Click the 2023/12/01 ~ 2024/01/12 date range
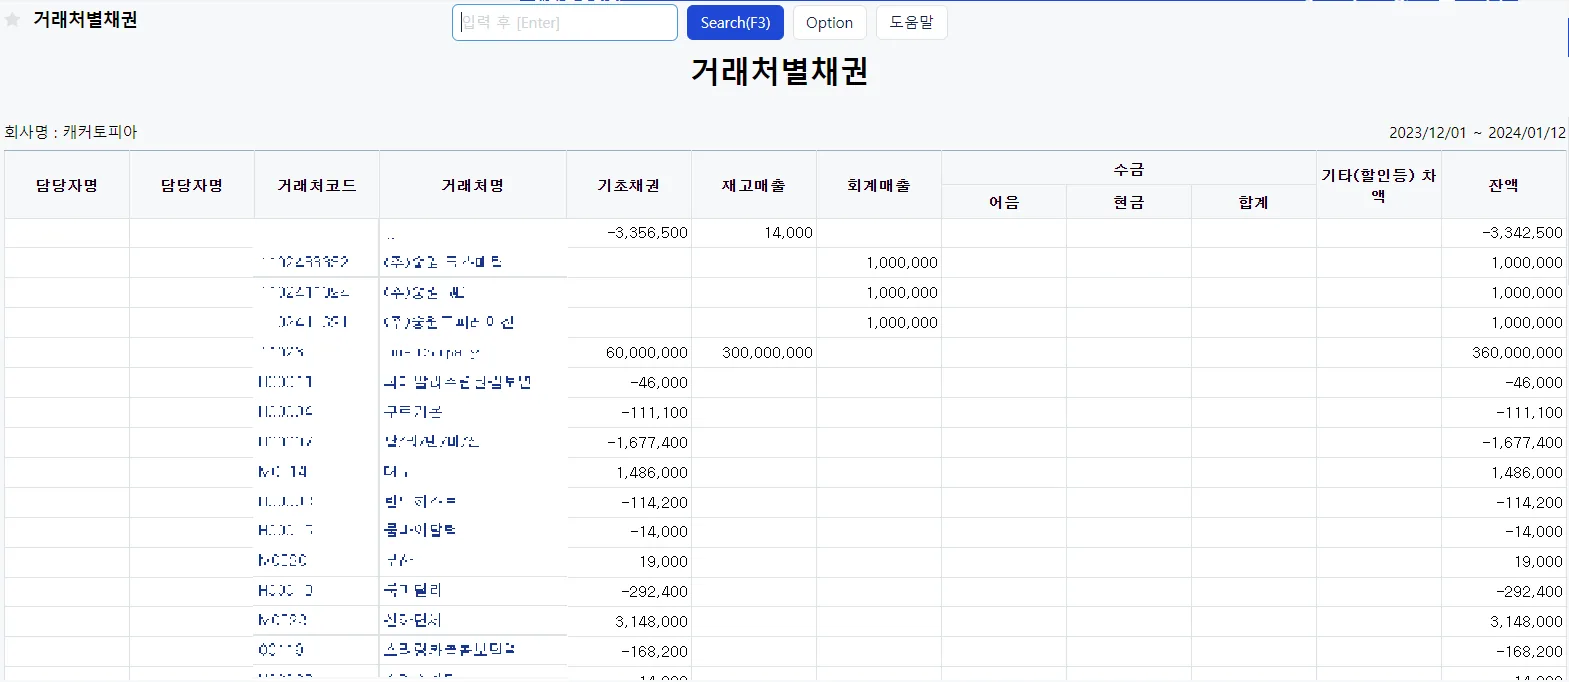Image resolution: width=1569 pixels, height=682 pixels. (x=1477, y=132)
